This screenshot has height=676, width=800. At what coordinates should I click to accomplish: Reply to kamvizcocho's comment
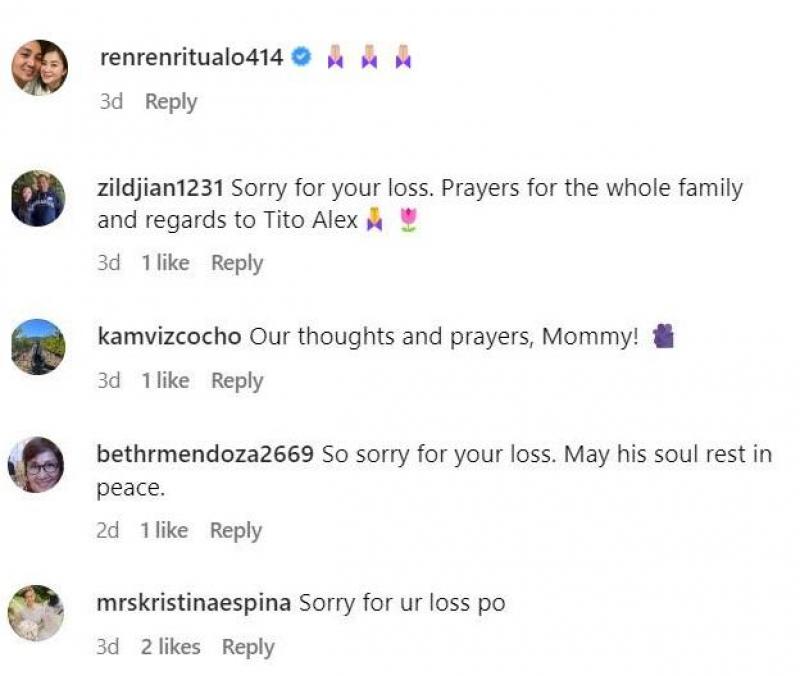tap(237, 381)
